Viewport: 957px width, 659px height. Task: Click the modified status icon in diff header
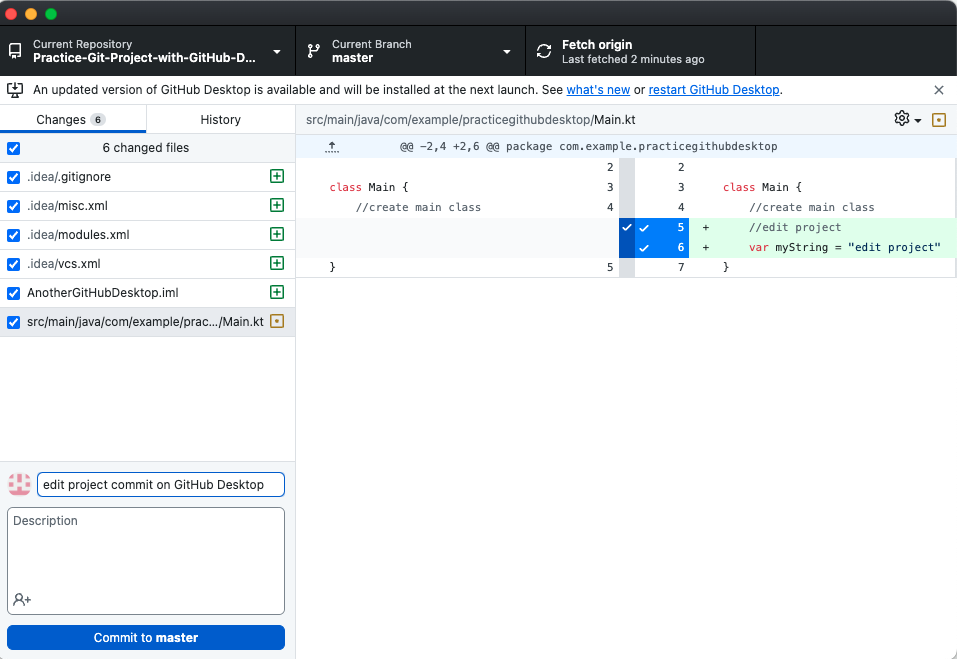939,120
